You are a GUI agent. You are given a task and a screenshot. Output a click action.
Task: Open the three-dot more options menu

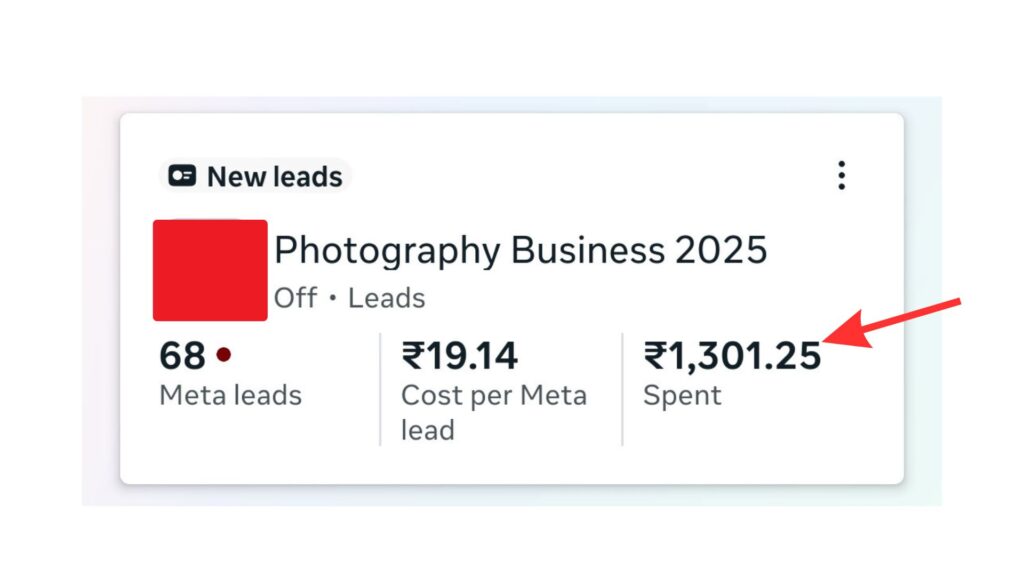point(841,176)
